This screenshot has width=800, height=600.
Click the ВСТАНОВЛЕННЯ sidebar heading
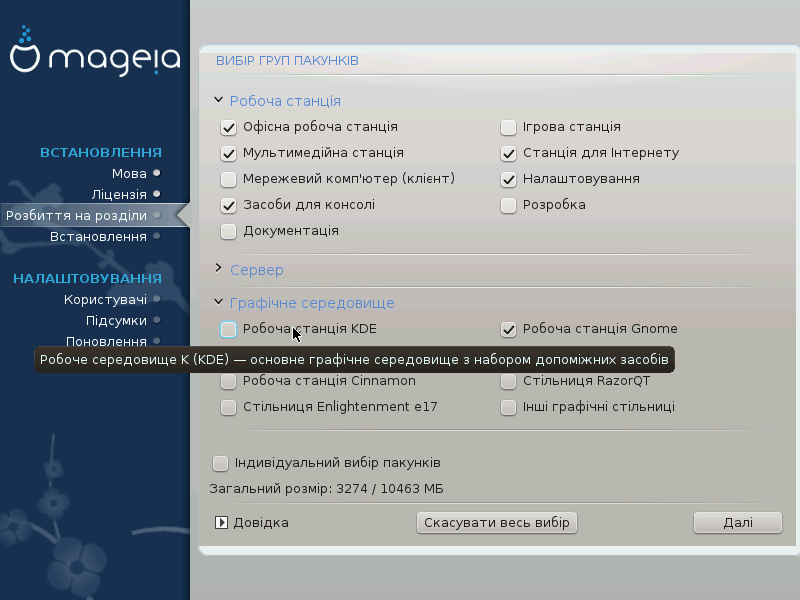point(101,153)
